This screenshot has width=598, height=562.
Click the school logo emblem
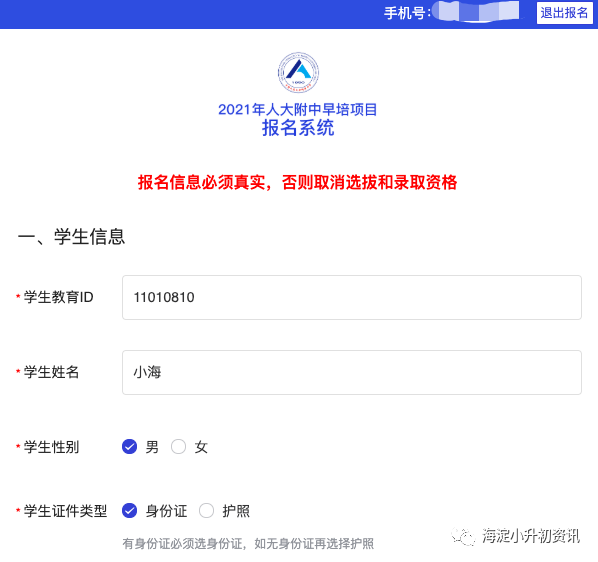coord(298,72)
